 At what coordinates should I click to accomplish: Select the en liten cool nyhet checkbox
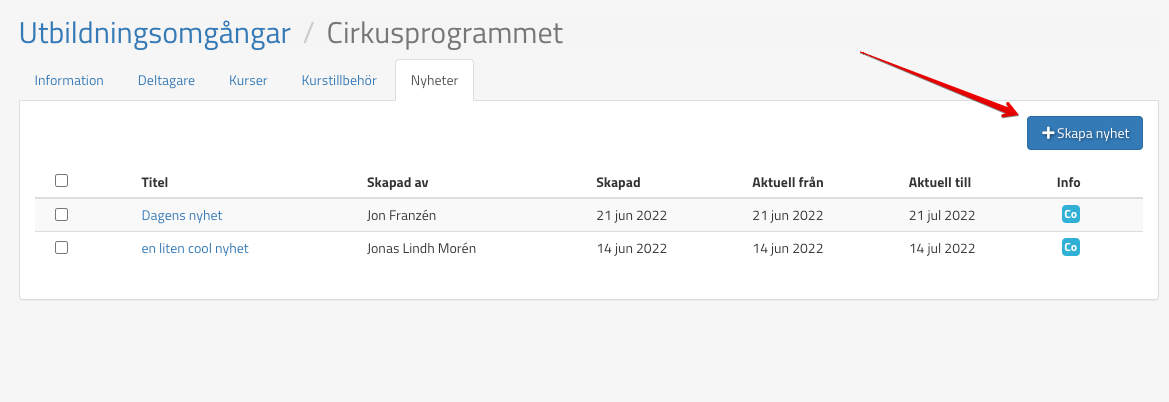click(61, 248)
